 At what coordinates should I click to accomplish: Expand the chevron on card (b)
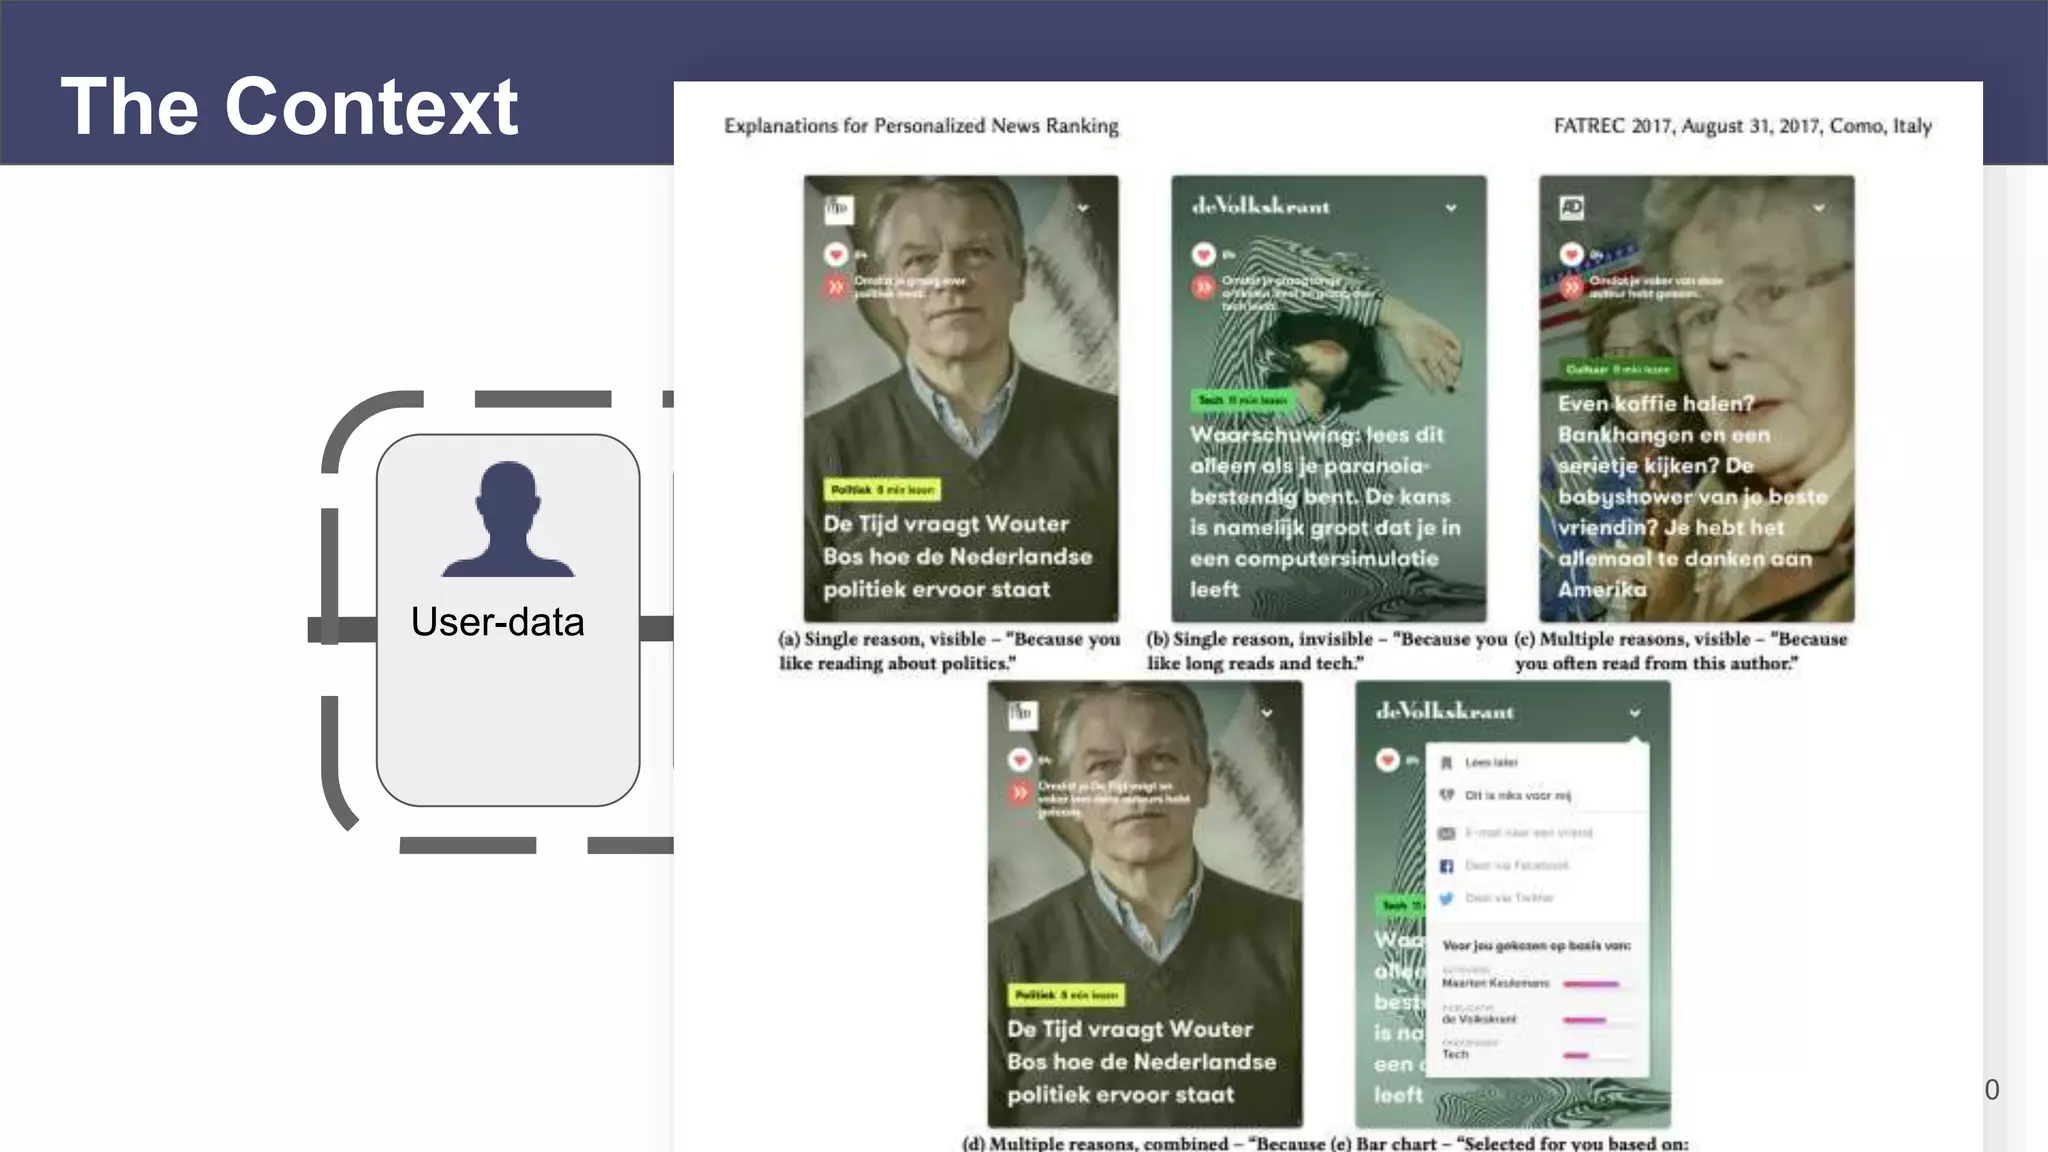click(x=1451, y=208)
